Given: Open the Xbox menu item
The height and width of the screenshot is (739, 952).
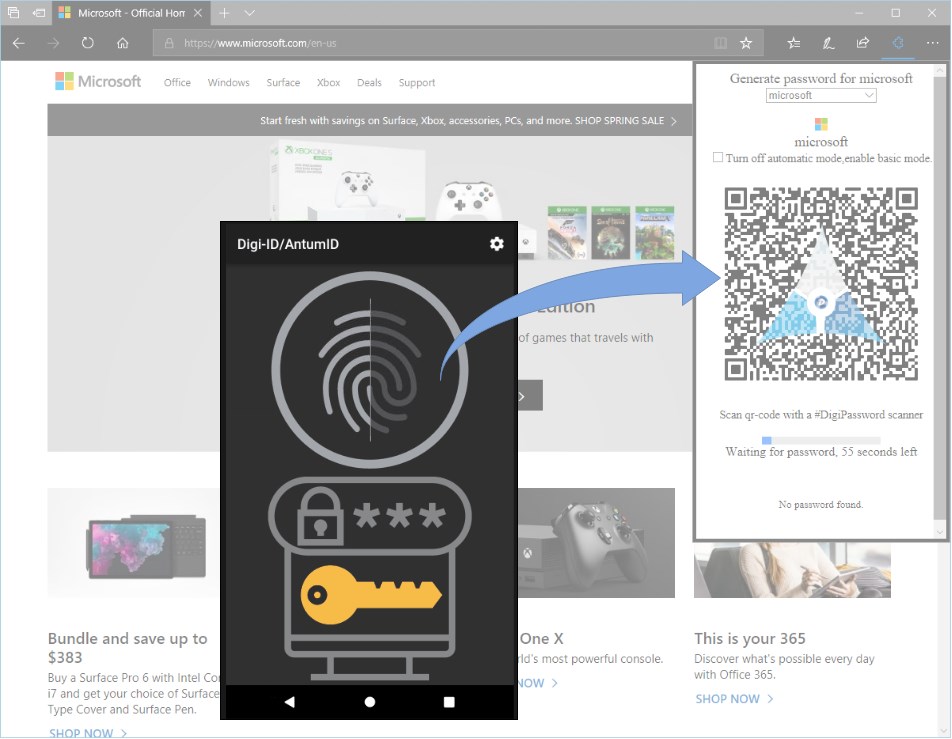Looking at the screenshot, I should 328,83.
